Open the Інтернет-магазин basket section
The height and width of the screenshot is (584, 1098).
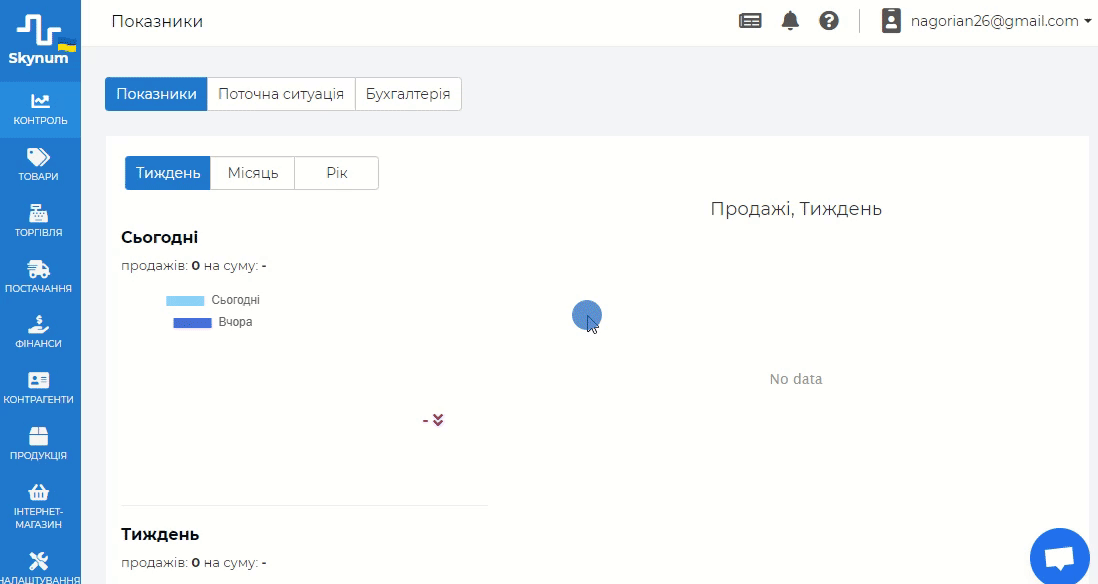[40, 507]
